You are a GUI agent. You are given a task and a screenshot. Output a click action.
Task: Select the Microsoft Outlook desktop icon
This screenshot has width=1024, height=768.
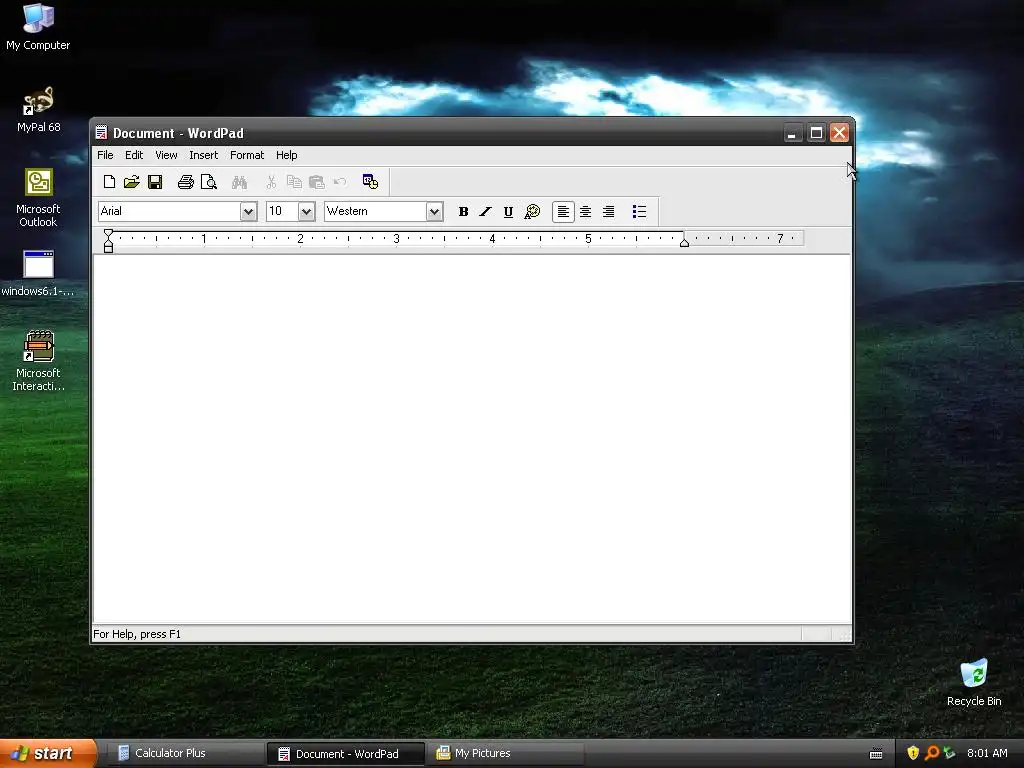tap(38, 198)
